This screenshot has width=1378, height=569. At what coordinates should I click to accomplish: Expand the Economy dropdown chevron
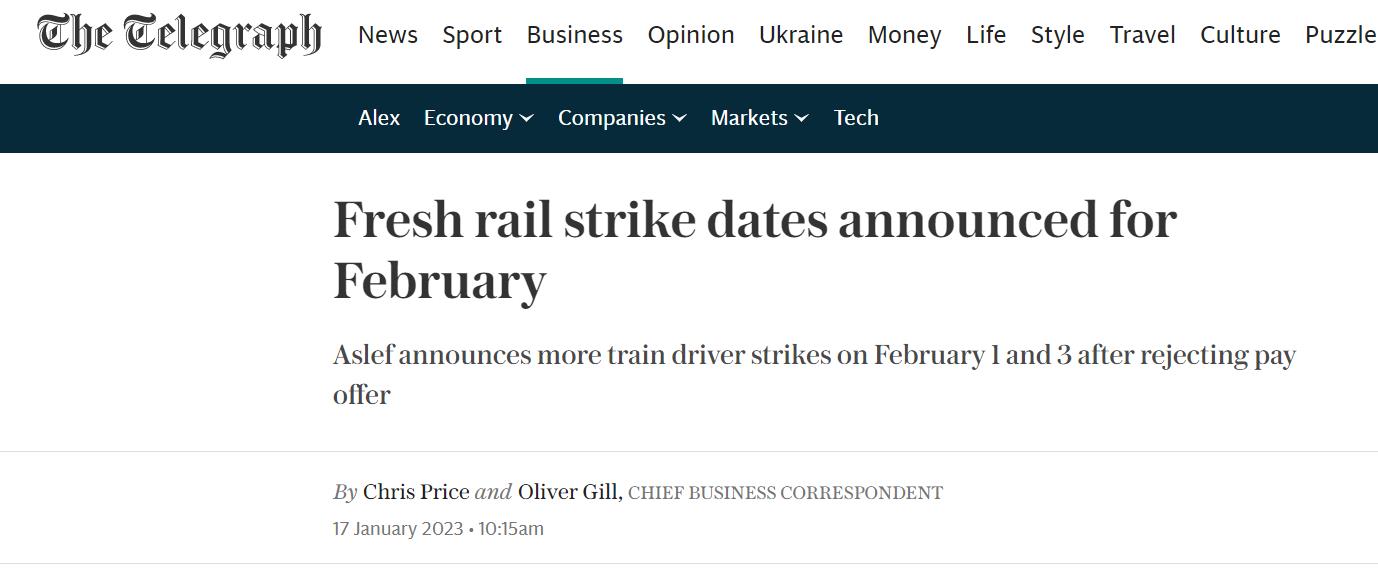pyautogui.click(x=527, y=118)
